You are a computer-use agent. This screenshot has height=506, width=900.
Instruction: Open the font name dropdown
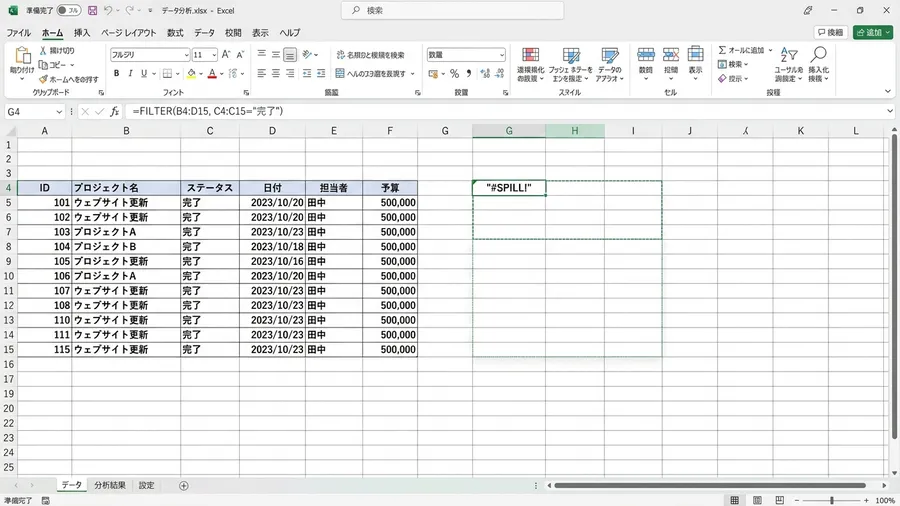tap(187, 55)
